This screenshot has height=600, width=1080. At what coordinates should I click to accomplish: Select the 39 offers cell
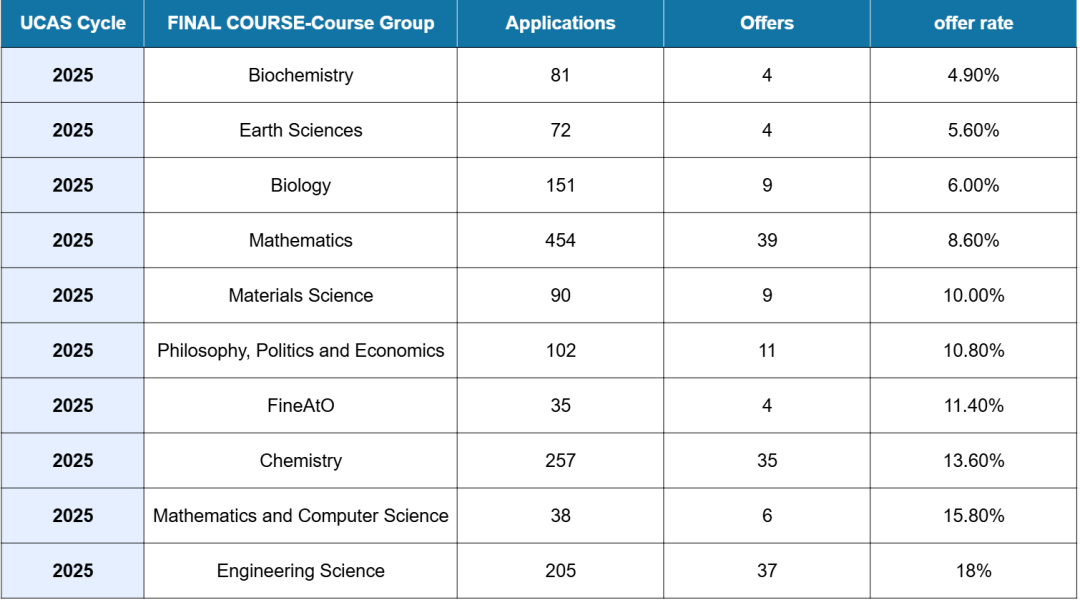767,240
